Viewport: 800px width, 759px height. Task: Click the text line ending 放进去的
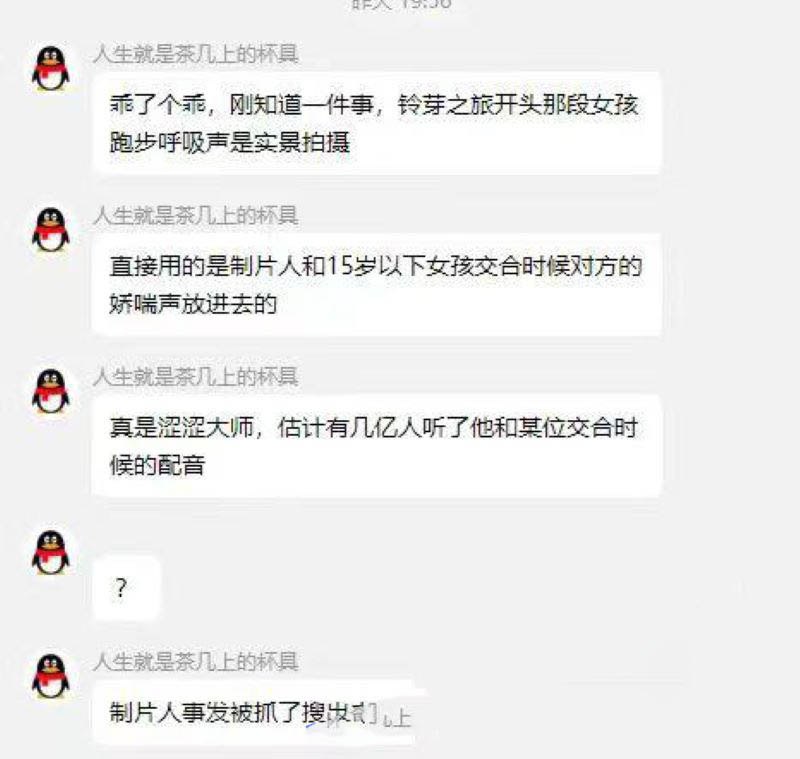193,303
